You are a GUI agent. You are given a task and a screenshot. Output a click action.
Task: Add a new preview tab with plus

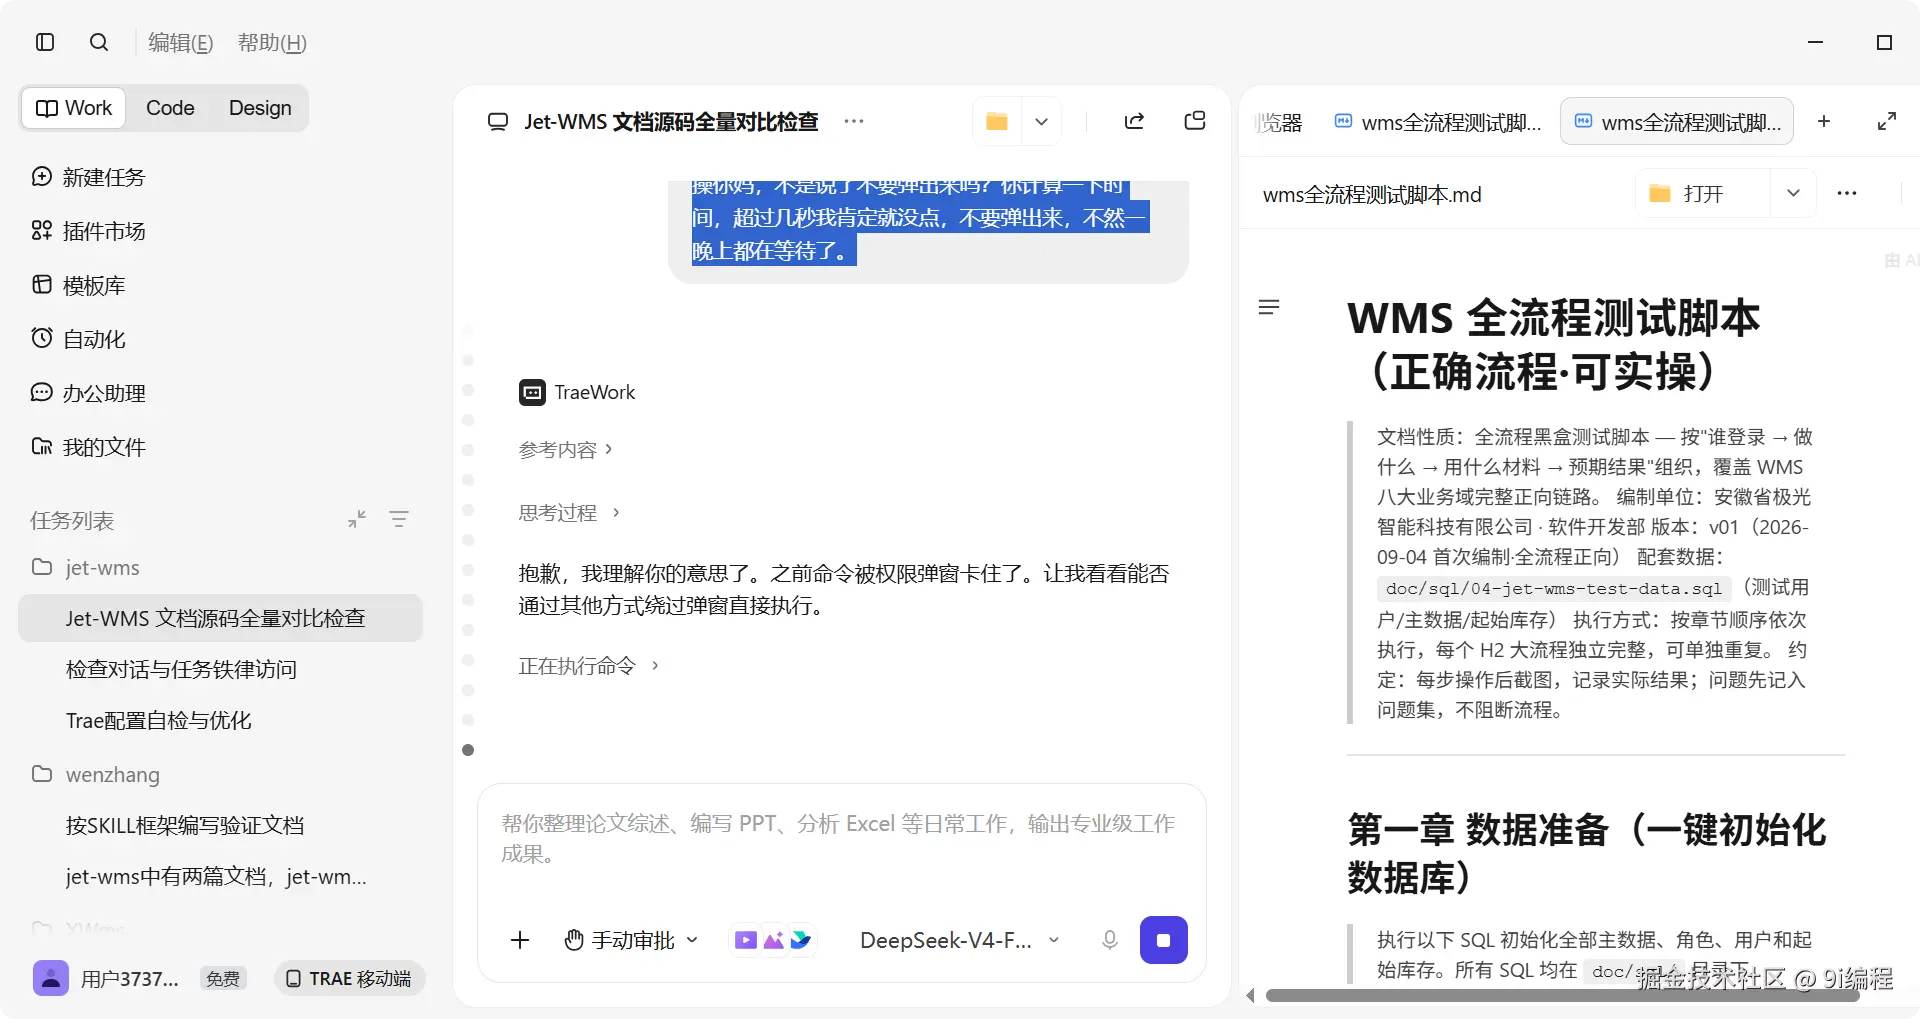[1824, 121]
